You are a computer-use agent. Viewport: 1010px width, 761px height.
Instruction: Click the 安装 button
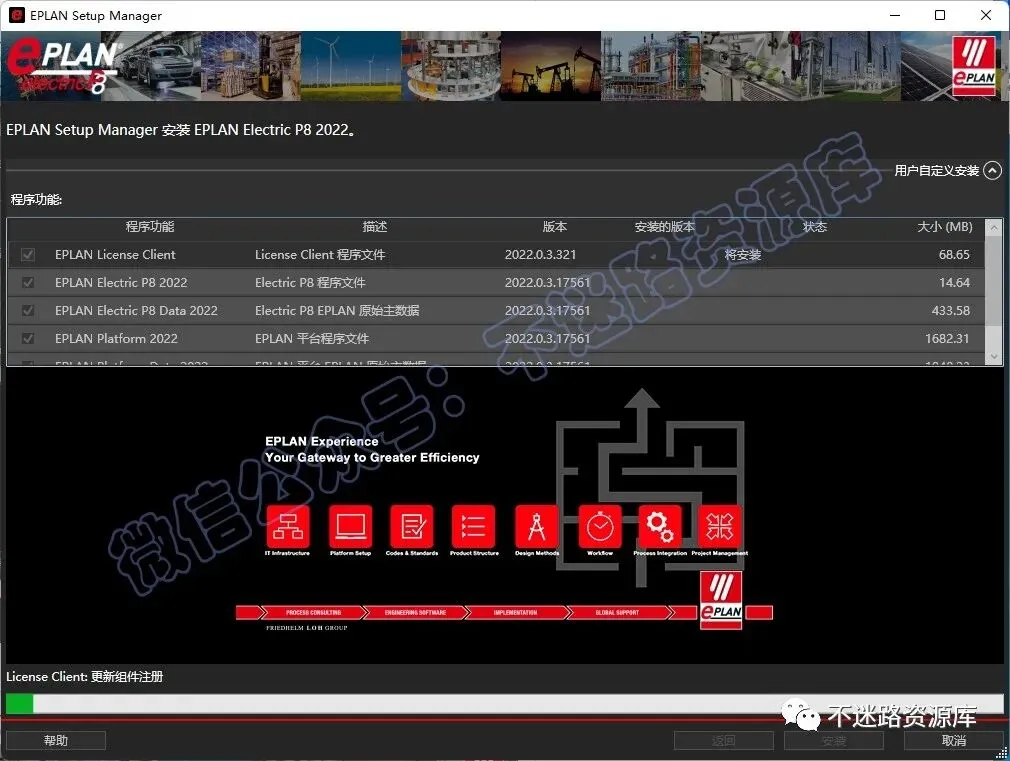point(834,740)
